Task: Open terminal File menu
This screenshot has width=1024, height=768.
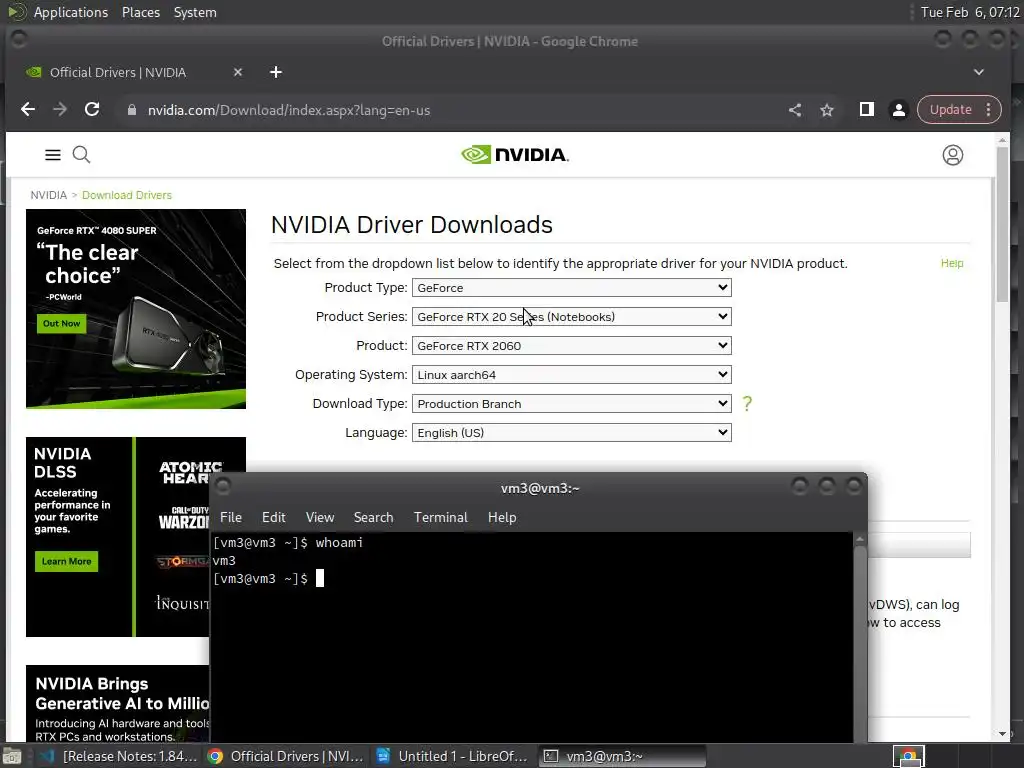Action: click(231, 517)
